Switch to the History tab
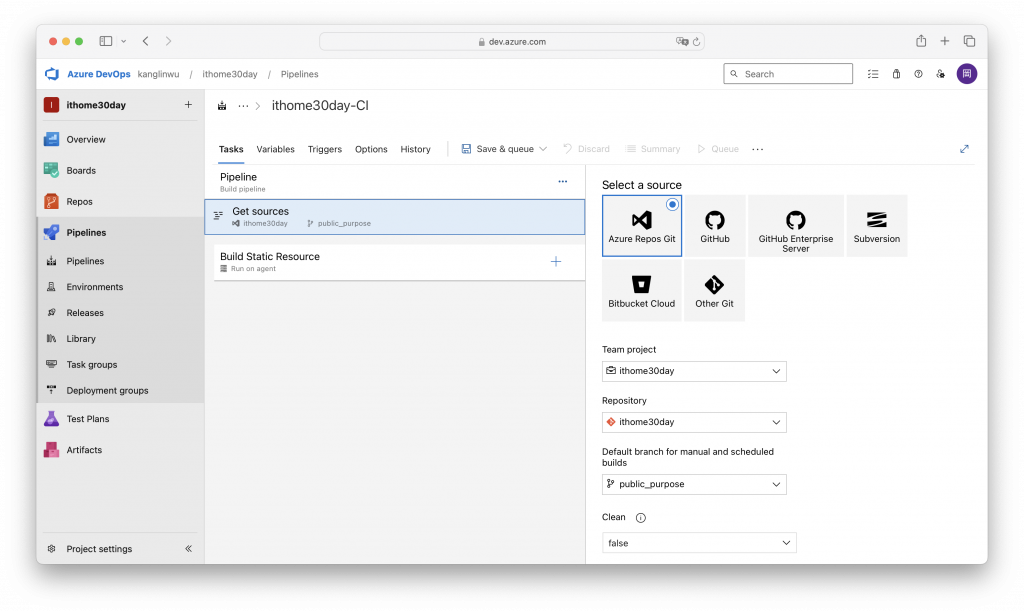This screenshot has height=612, width=1024. pos(415,149)
